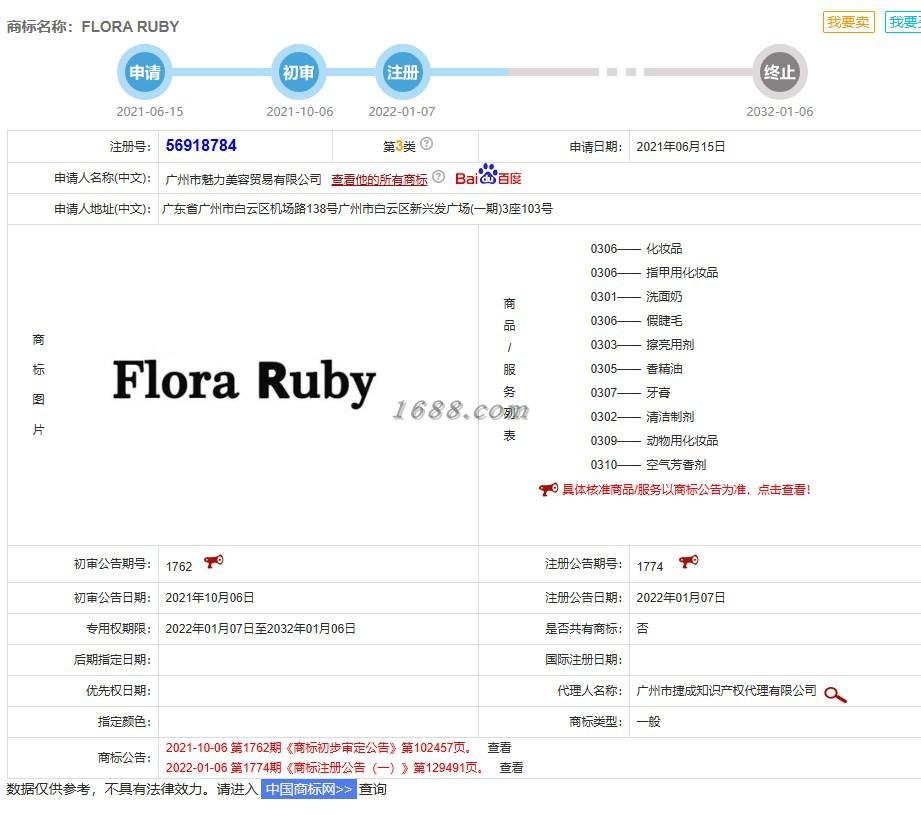This screenshot has width=921, height=815.
Task: Click the 初审 timeline stage circle
Action: 298,72
